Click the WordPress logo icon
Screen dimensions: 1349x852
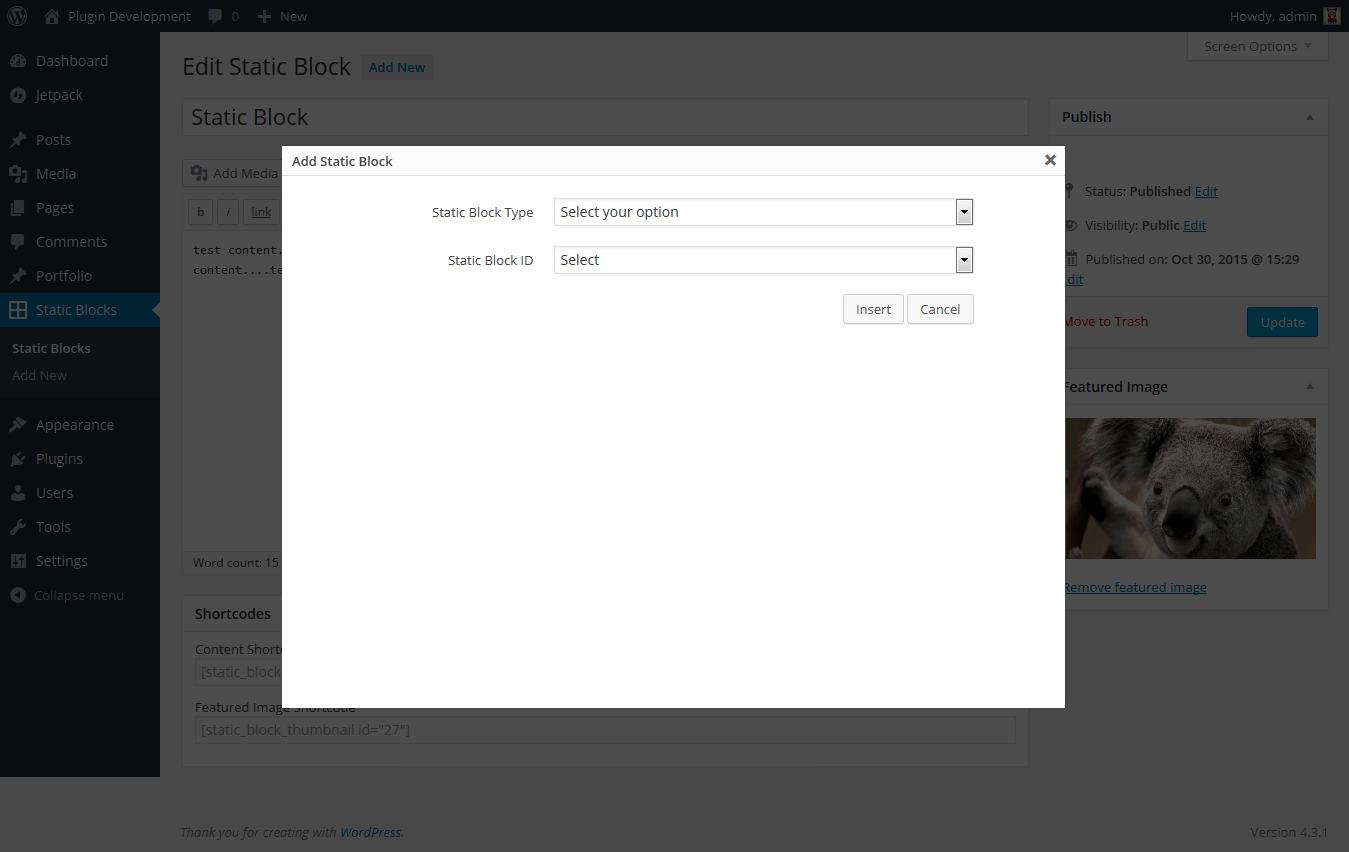coord(17,16)
